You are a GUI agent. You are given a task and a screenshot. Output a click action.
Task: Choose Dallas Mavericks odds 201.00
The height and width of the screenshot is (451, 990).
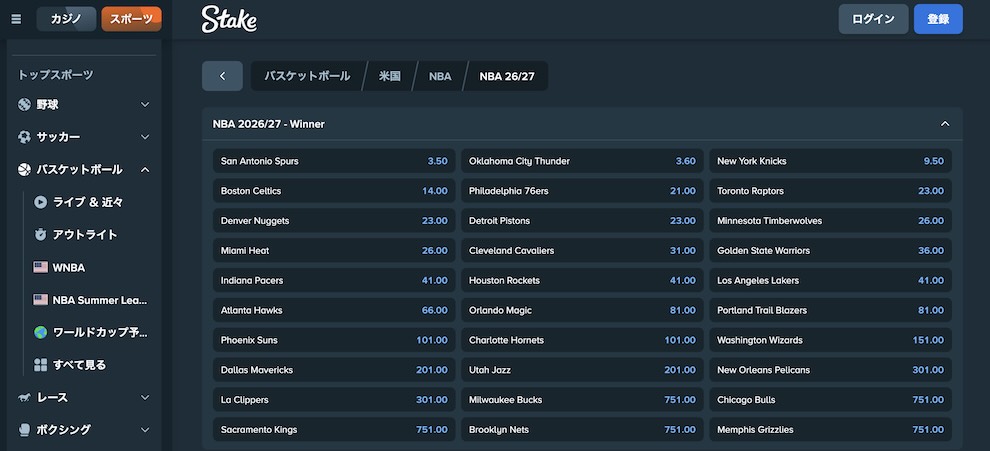click(x=334, y=370)
